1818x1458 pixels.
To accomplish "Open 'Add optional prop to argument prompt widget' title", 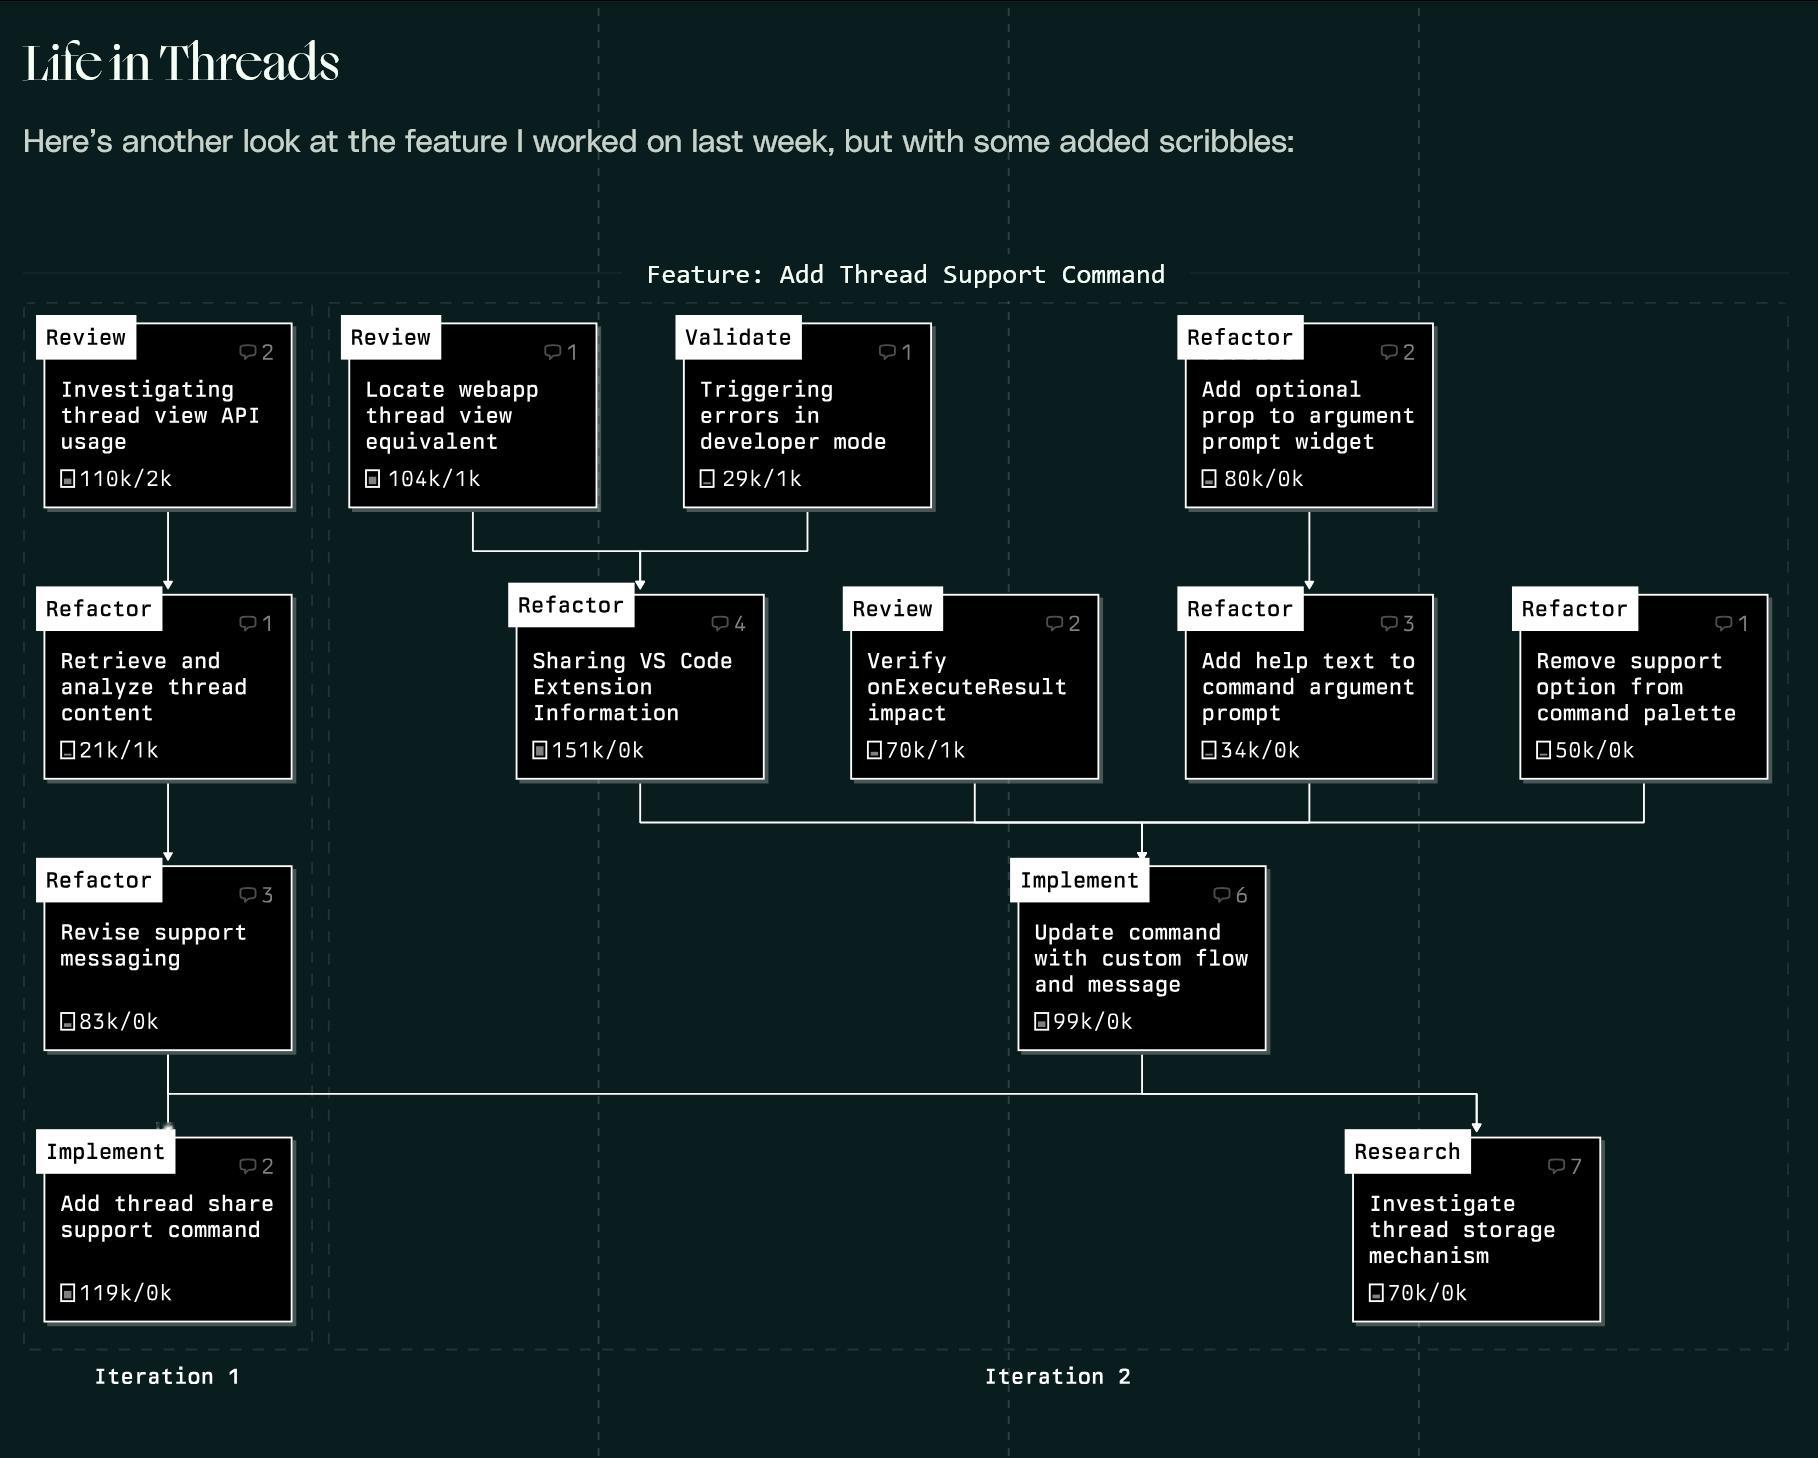I will tap(1308, 416).
